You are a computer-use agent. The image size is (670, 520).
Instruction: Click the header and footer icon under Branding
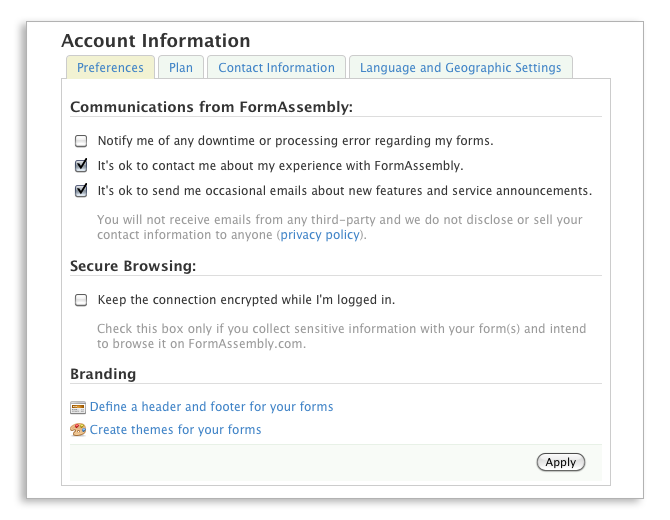pyautogui.click(x=78, y=407)
